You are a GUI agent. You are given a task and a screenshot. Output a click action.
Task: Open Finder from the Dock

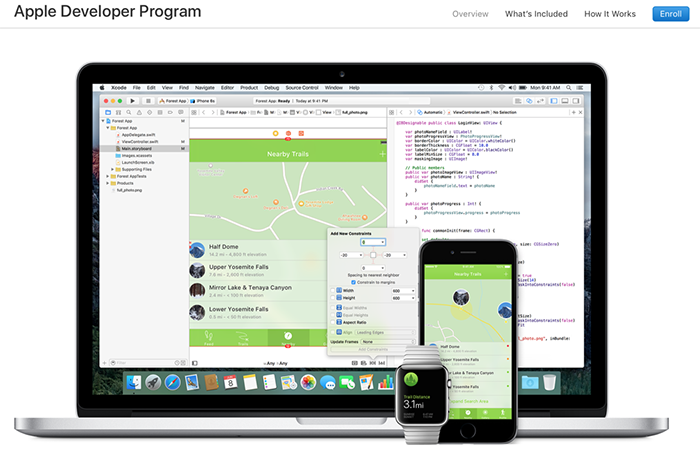pyautogui.click(x=134, y=383)
